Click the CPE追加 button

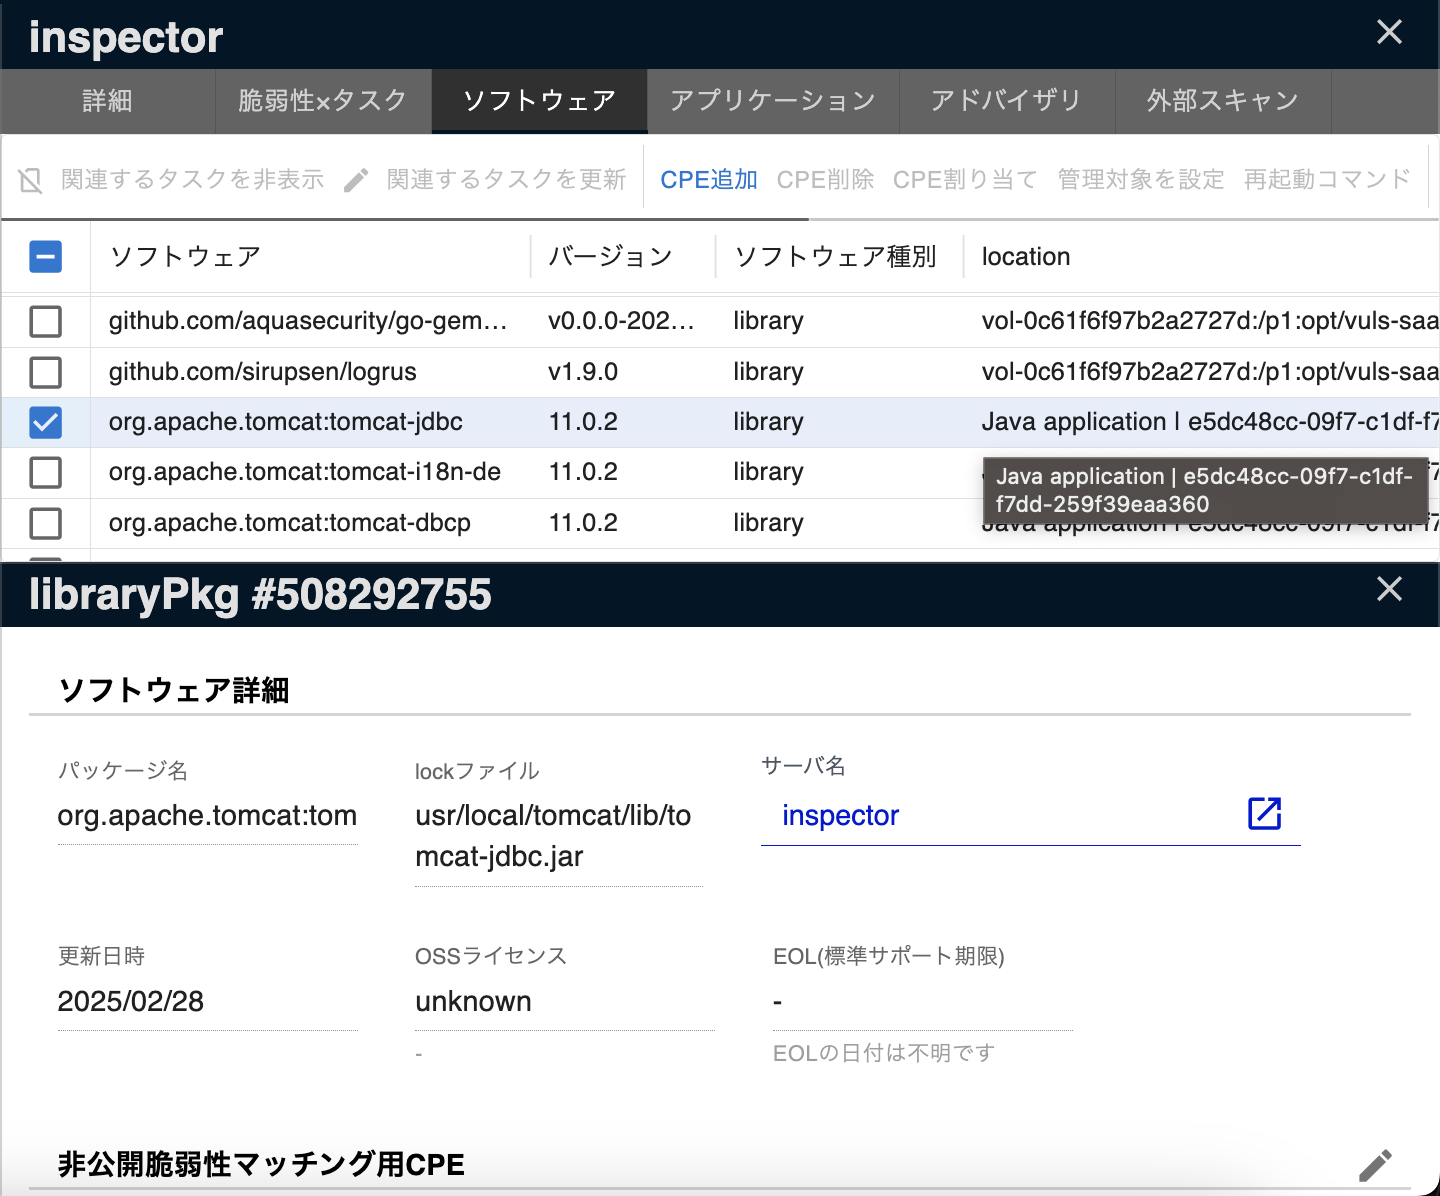pos(708,180)
